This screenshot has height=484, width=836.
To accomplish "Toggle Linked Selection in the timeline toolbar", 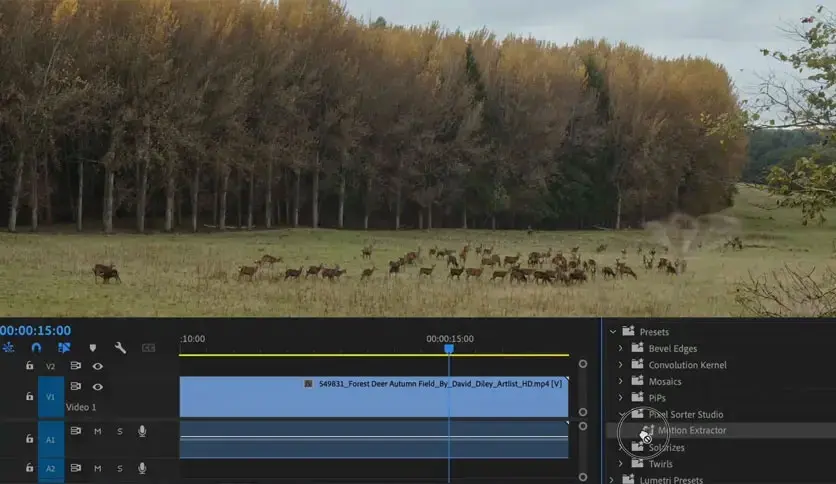I will coord(64,348).
